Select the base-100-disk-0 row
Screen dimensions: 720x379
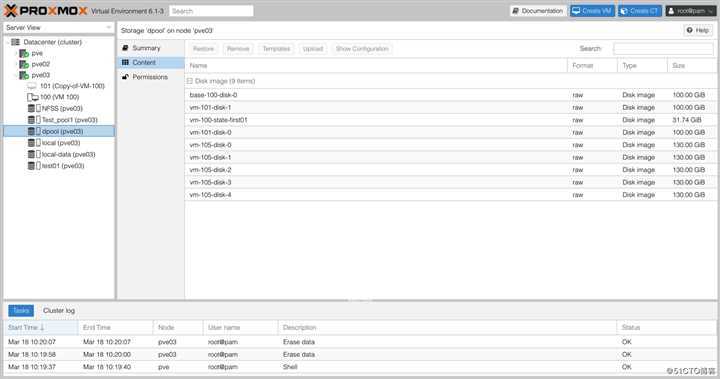[x=451, y=95]
